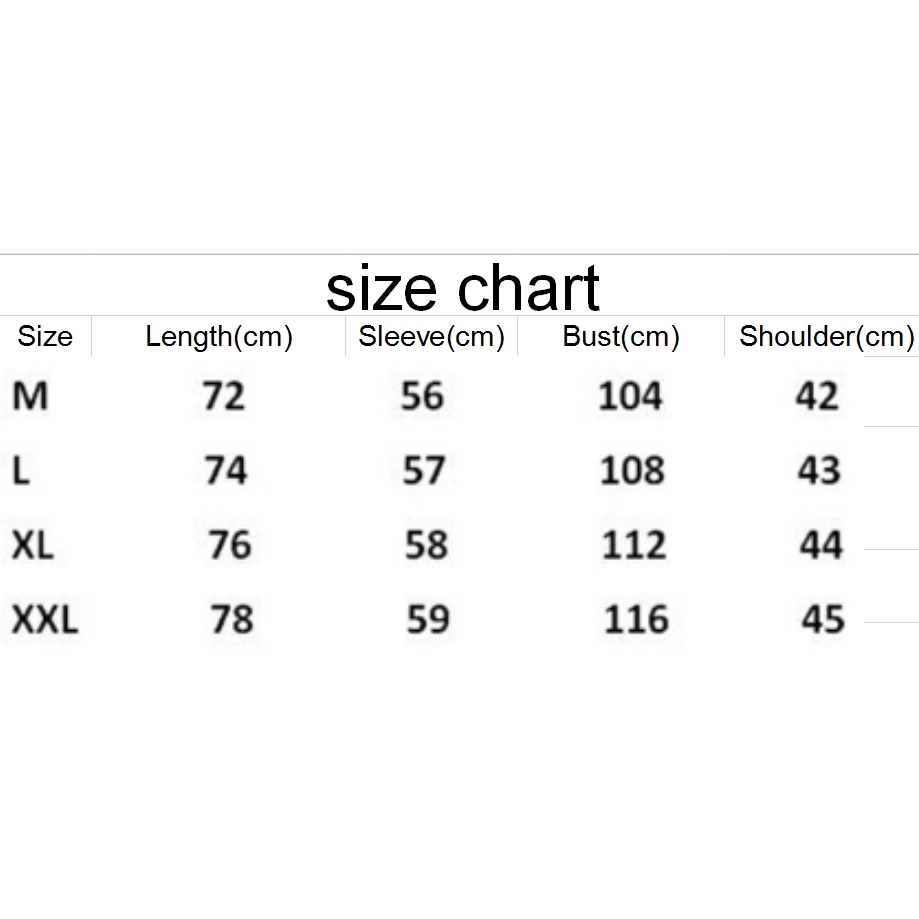Viewport: 919px width, 919px height.
Task: Select the shoulder value 42
Action: click(817, 397)
